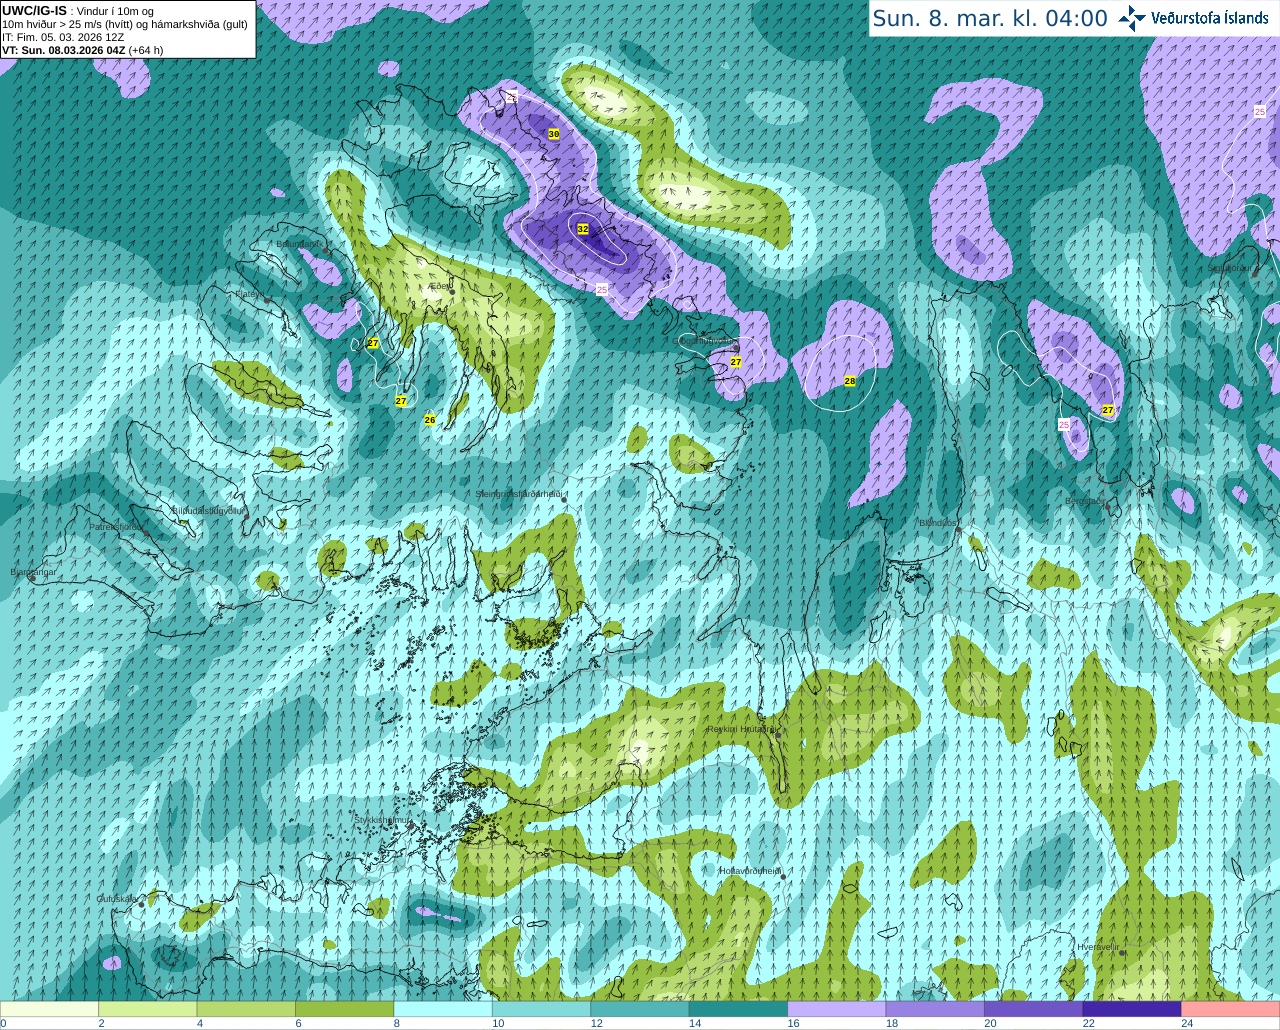
Task: Click the legend scale number 16
Action: click(793, 1023)
